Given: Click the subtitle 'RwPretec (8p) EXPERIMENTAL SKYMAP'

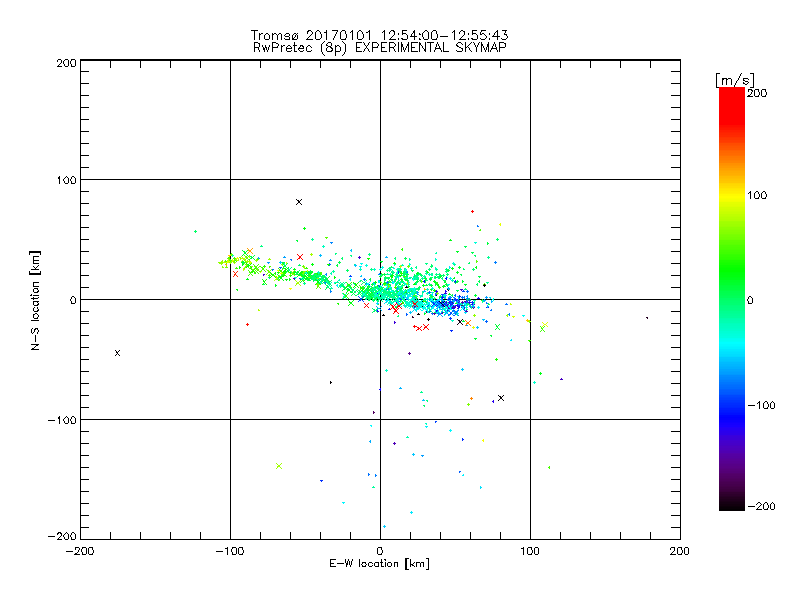Looking at the screenshot, I should click(379, 48).
